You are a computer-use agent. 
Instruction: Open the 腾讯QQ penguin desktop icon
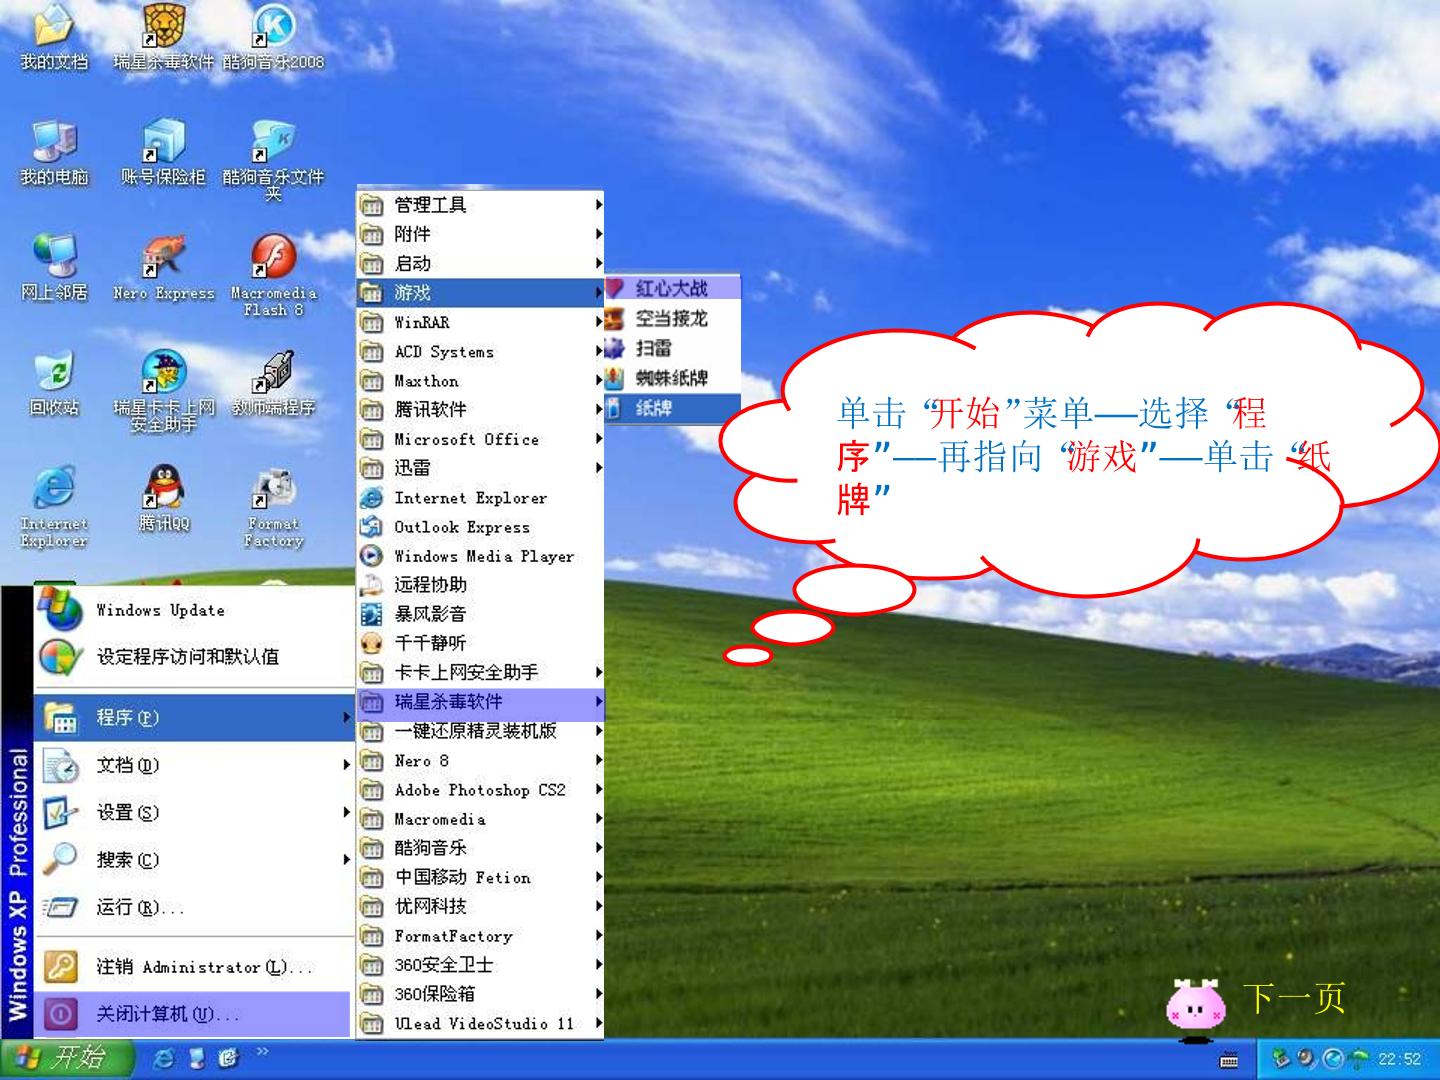click(x=164, y=497)
